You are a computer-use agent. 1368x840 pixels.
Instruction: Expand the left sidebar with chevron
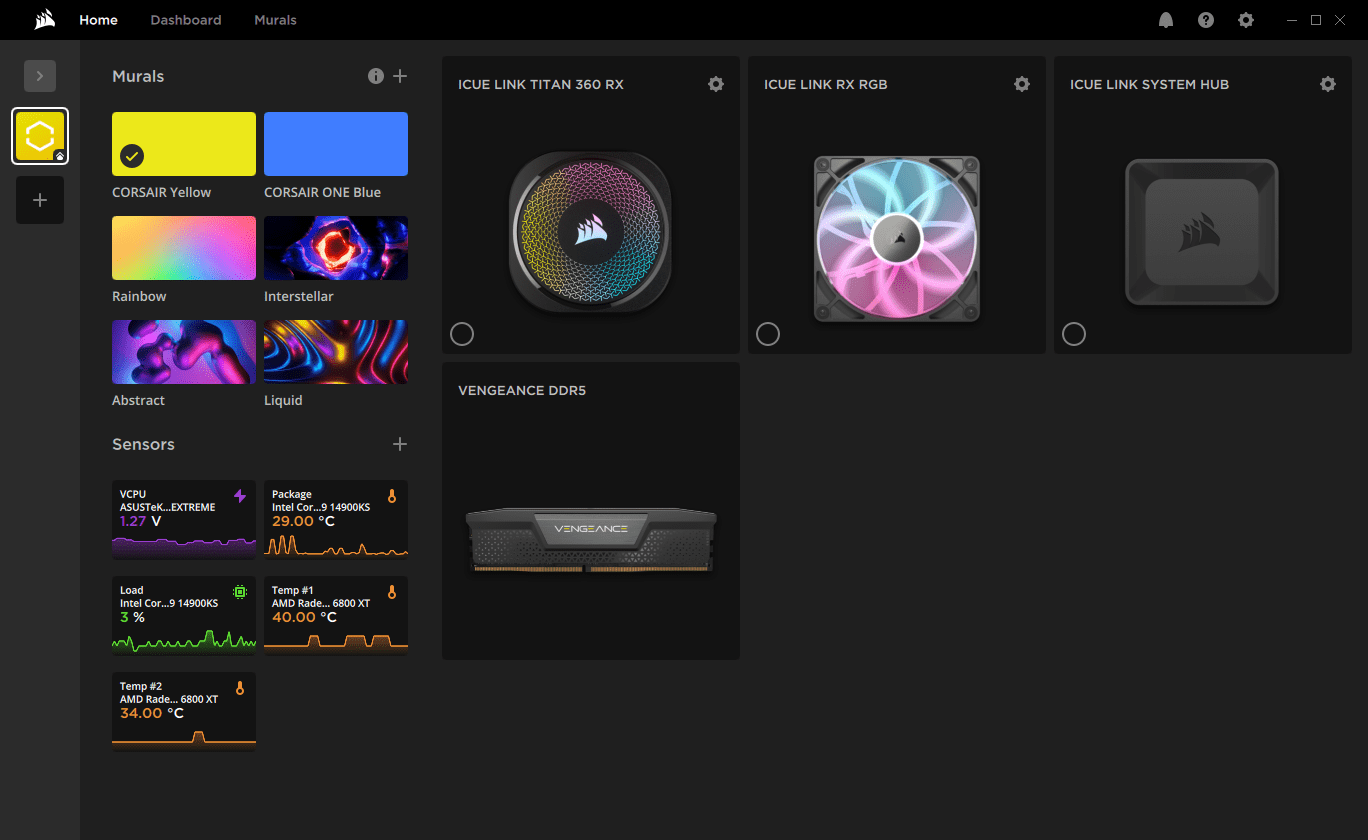[40, 76]
